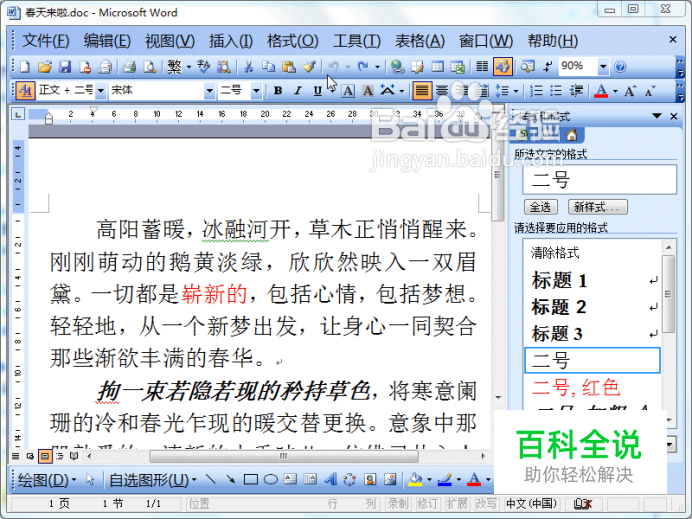Apply blue line color on drawing toolbar

pyautogui.click(x=444, y=479)
